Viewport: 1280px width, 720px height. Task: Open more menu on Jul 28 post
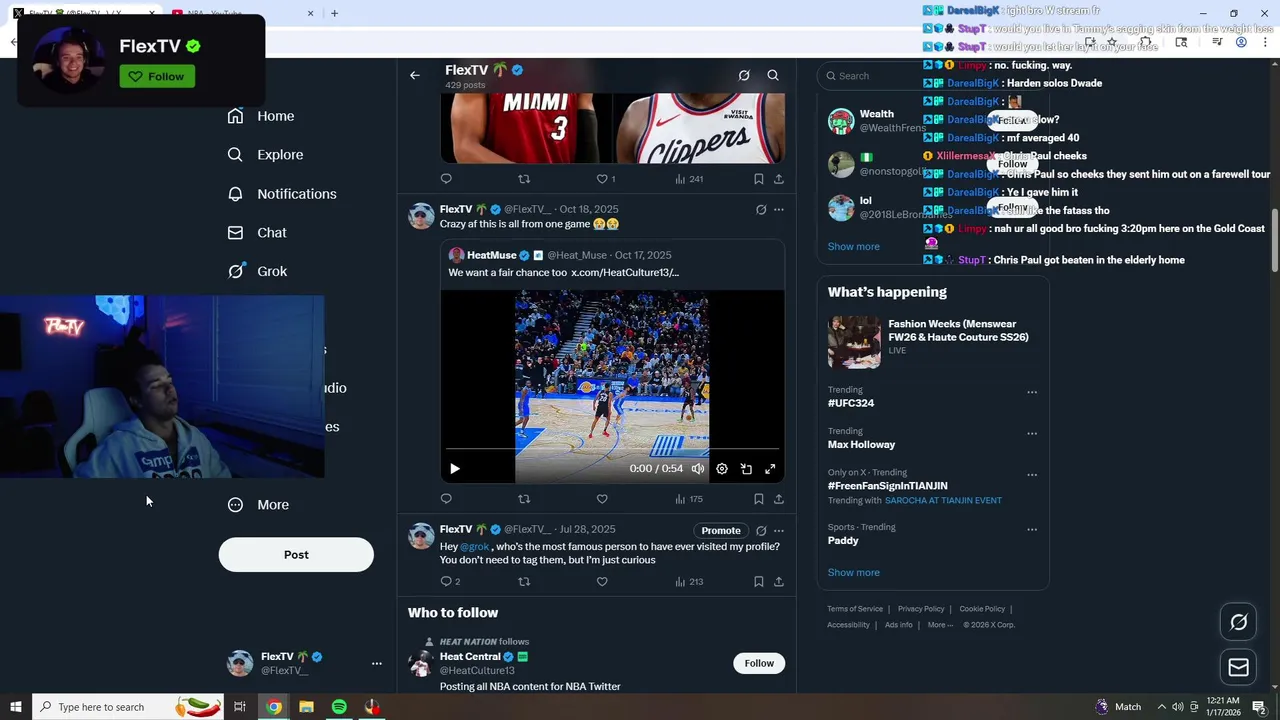(x=779, y=531)
